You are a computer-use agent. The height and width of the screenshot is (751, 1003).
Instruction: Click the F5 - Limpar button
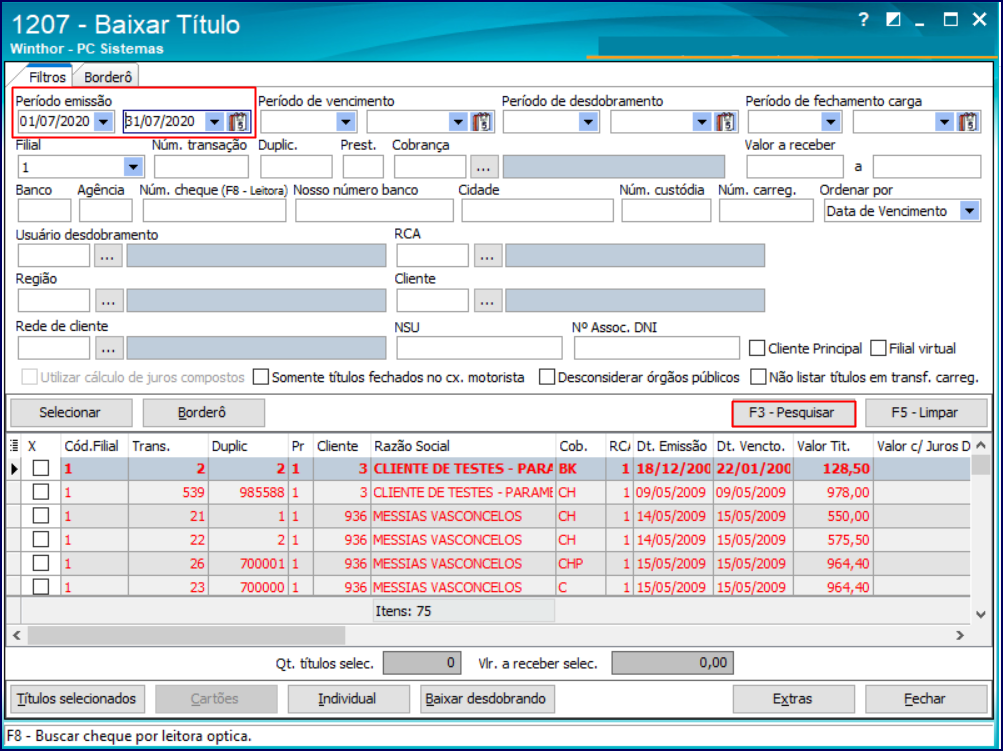click(926, 413)
